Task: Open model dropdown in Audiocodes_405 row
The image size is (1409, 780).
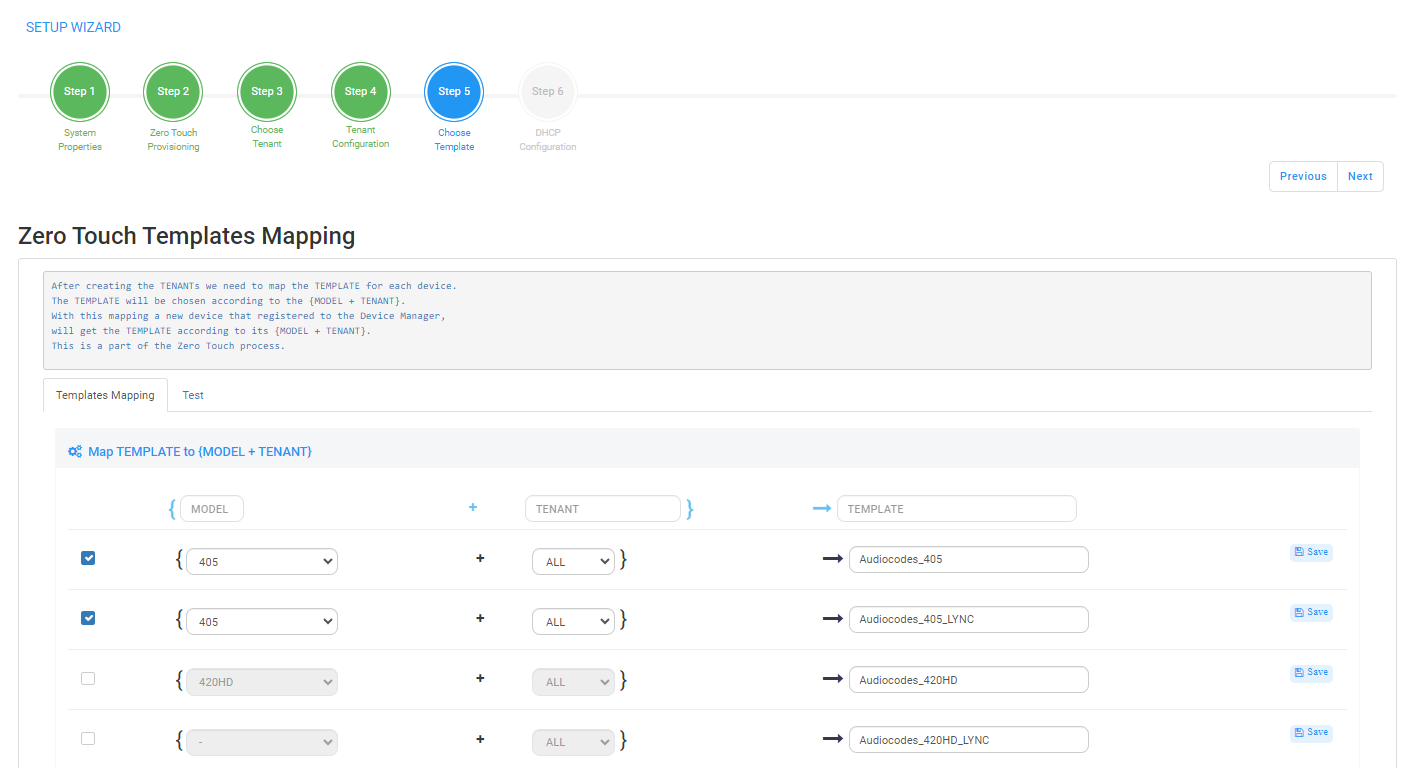Action: pyautogui.click(x=262, y=562)
